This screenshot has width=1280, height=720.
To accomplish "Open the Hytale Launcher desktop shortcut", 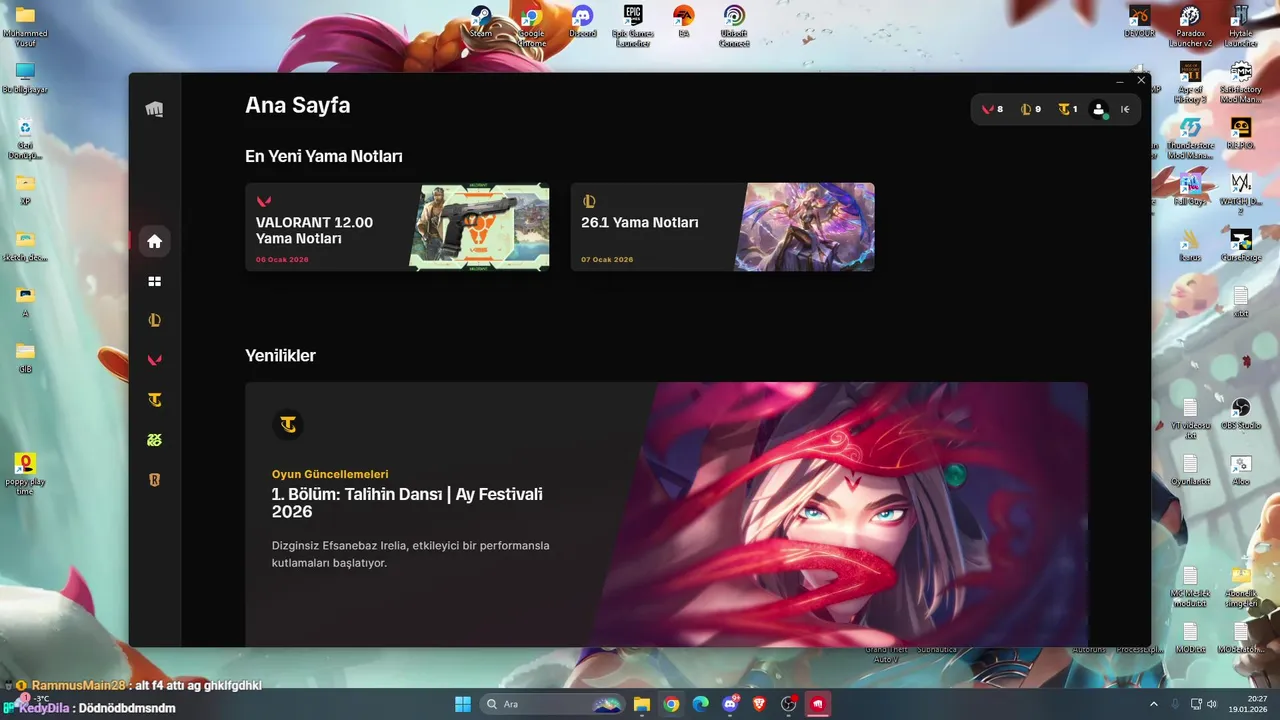I will (1241, 26).
